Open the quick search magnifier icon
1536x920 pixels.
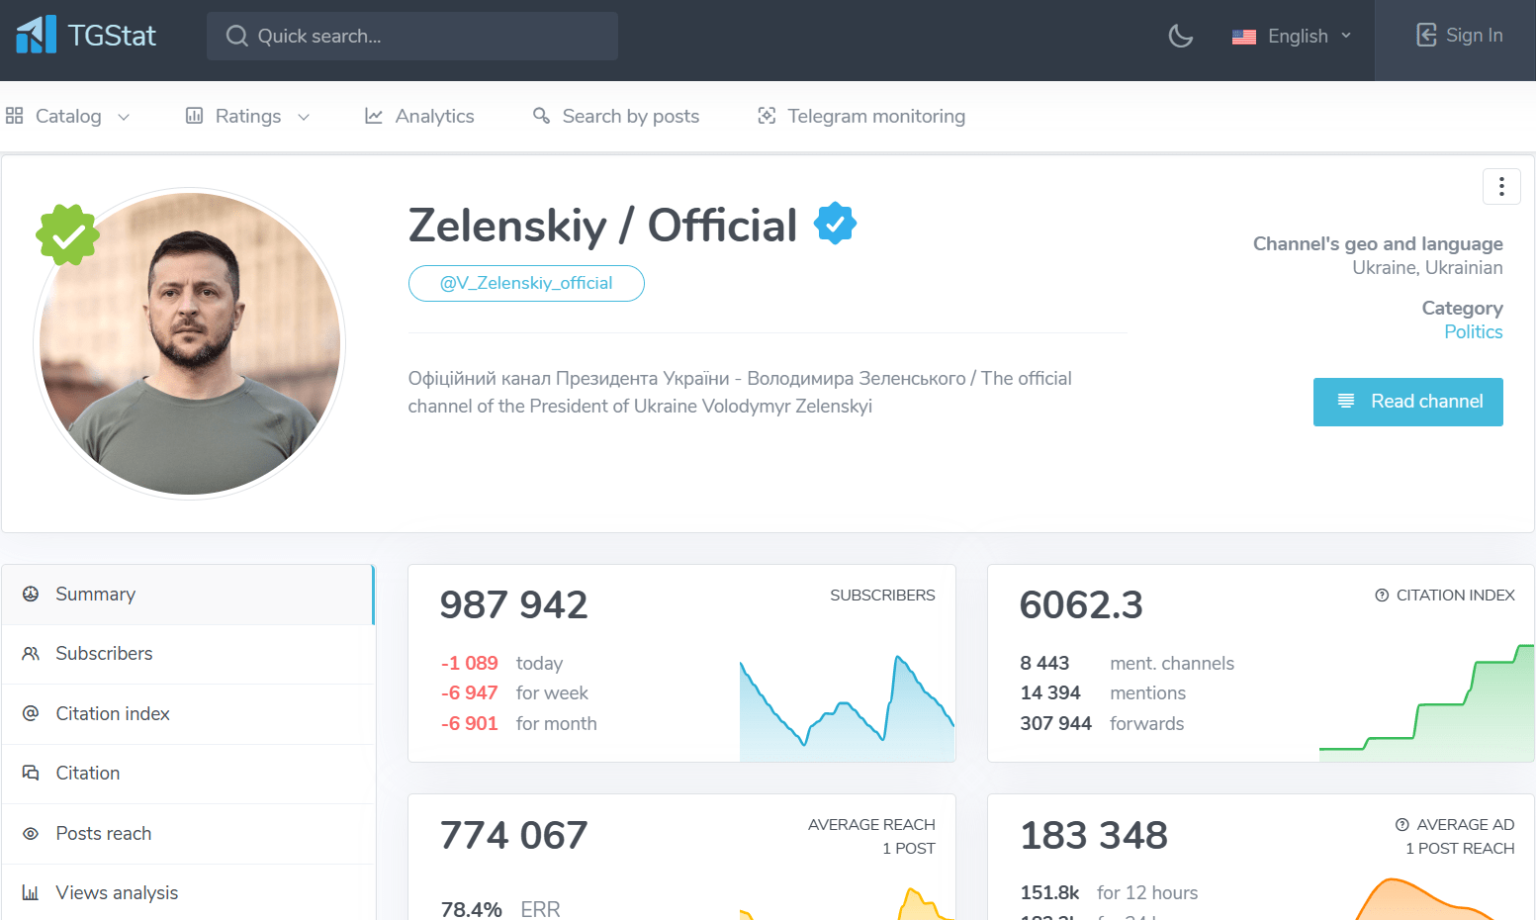pyautogui.click(x=237, y=35)
